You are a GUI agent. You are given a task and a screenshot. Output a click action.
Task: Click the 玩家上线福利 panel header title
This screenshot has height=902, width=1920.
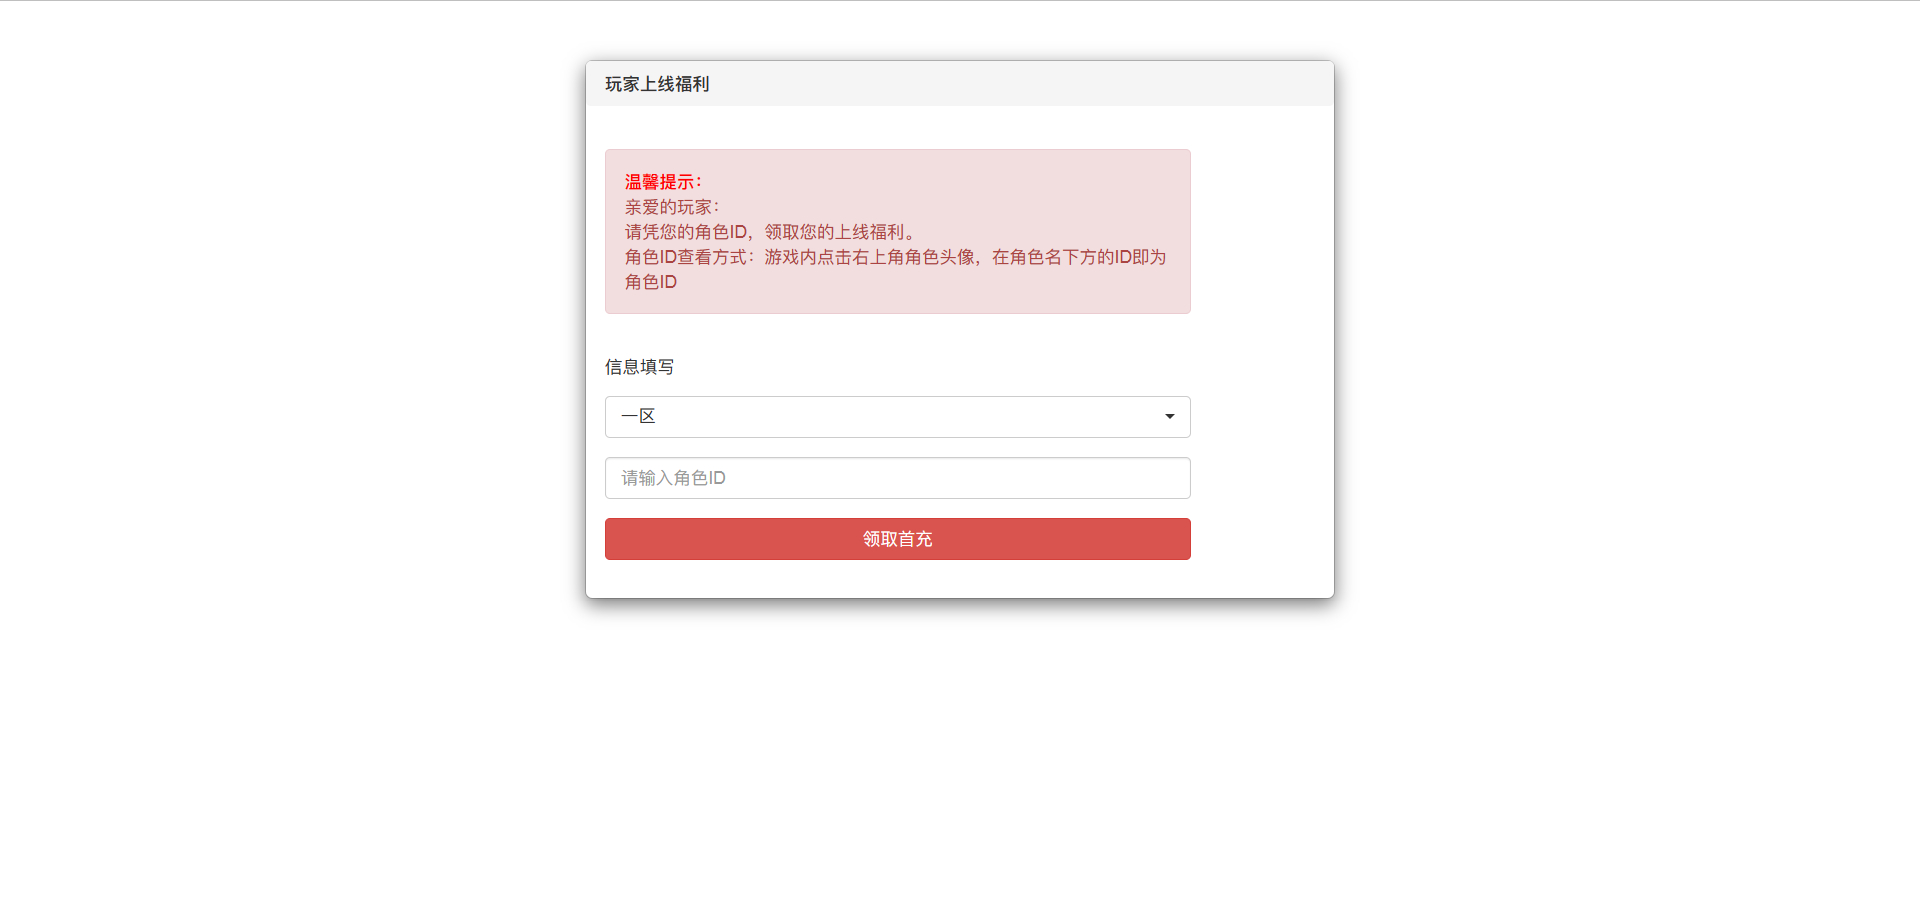[x=657, y=84]
